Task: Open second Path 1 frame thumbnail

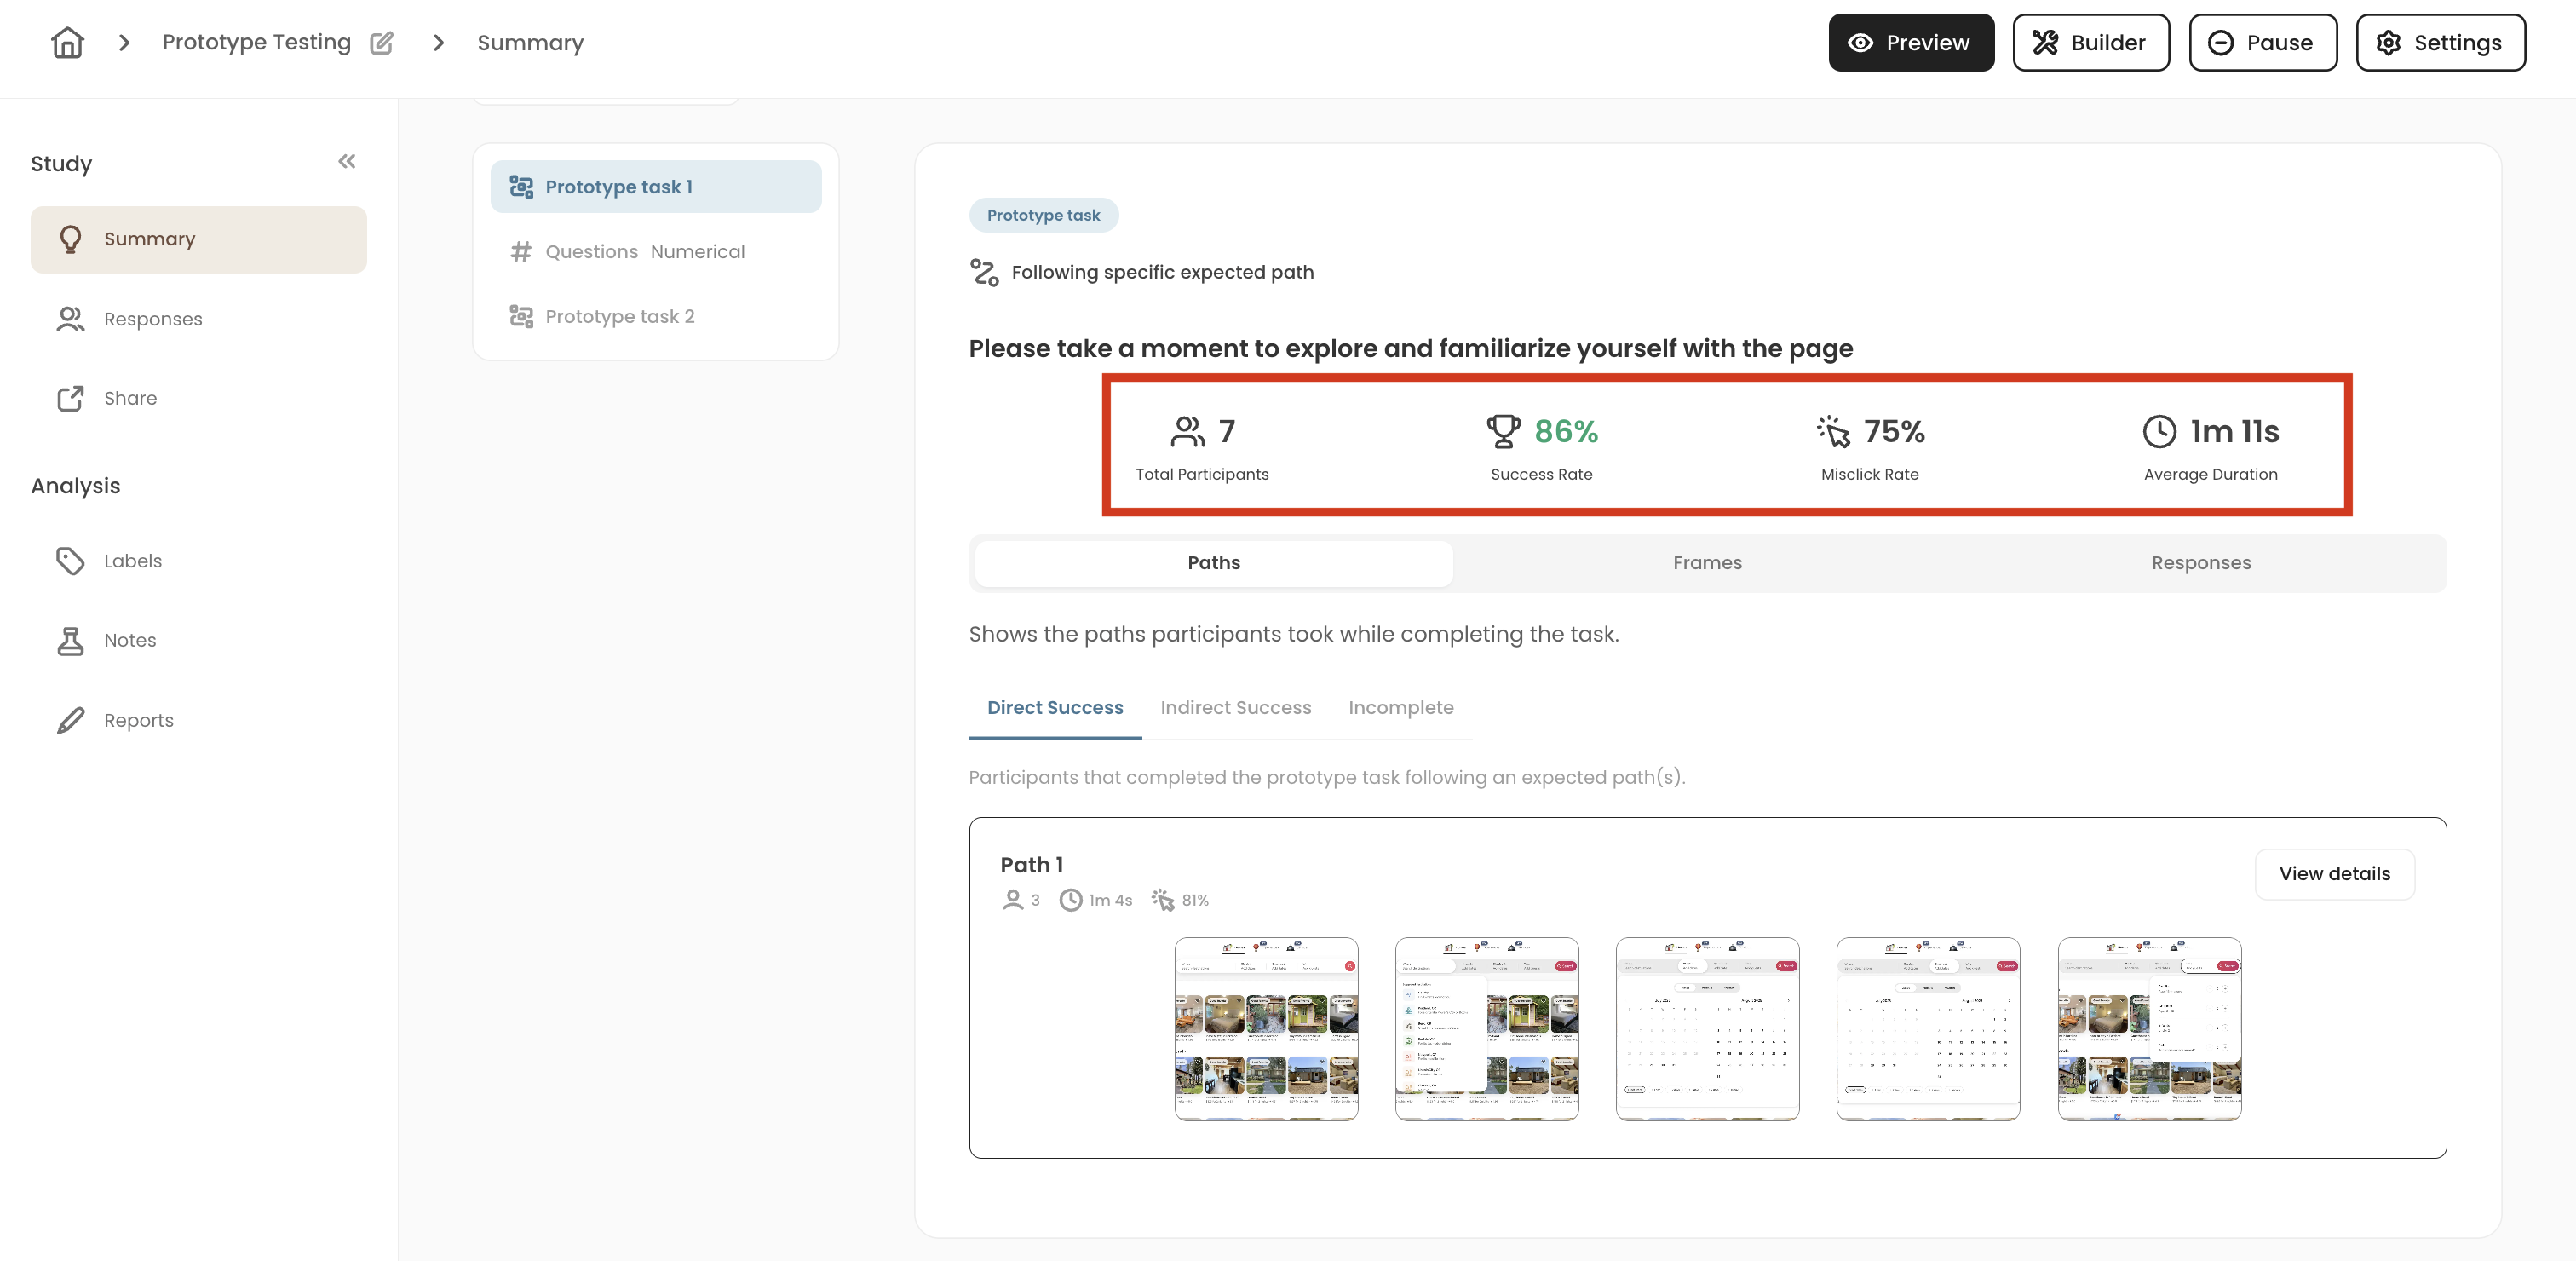Action: 1486,1030
